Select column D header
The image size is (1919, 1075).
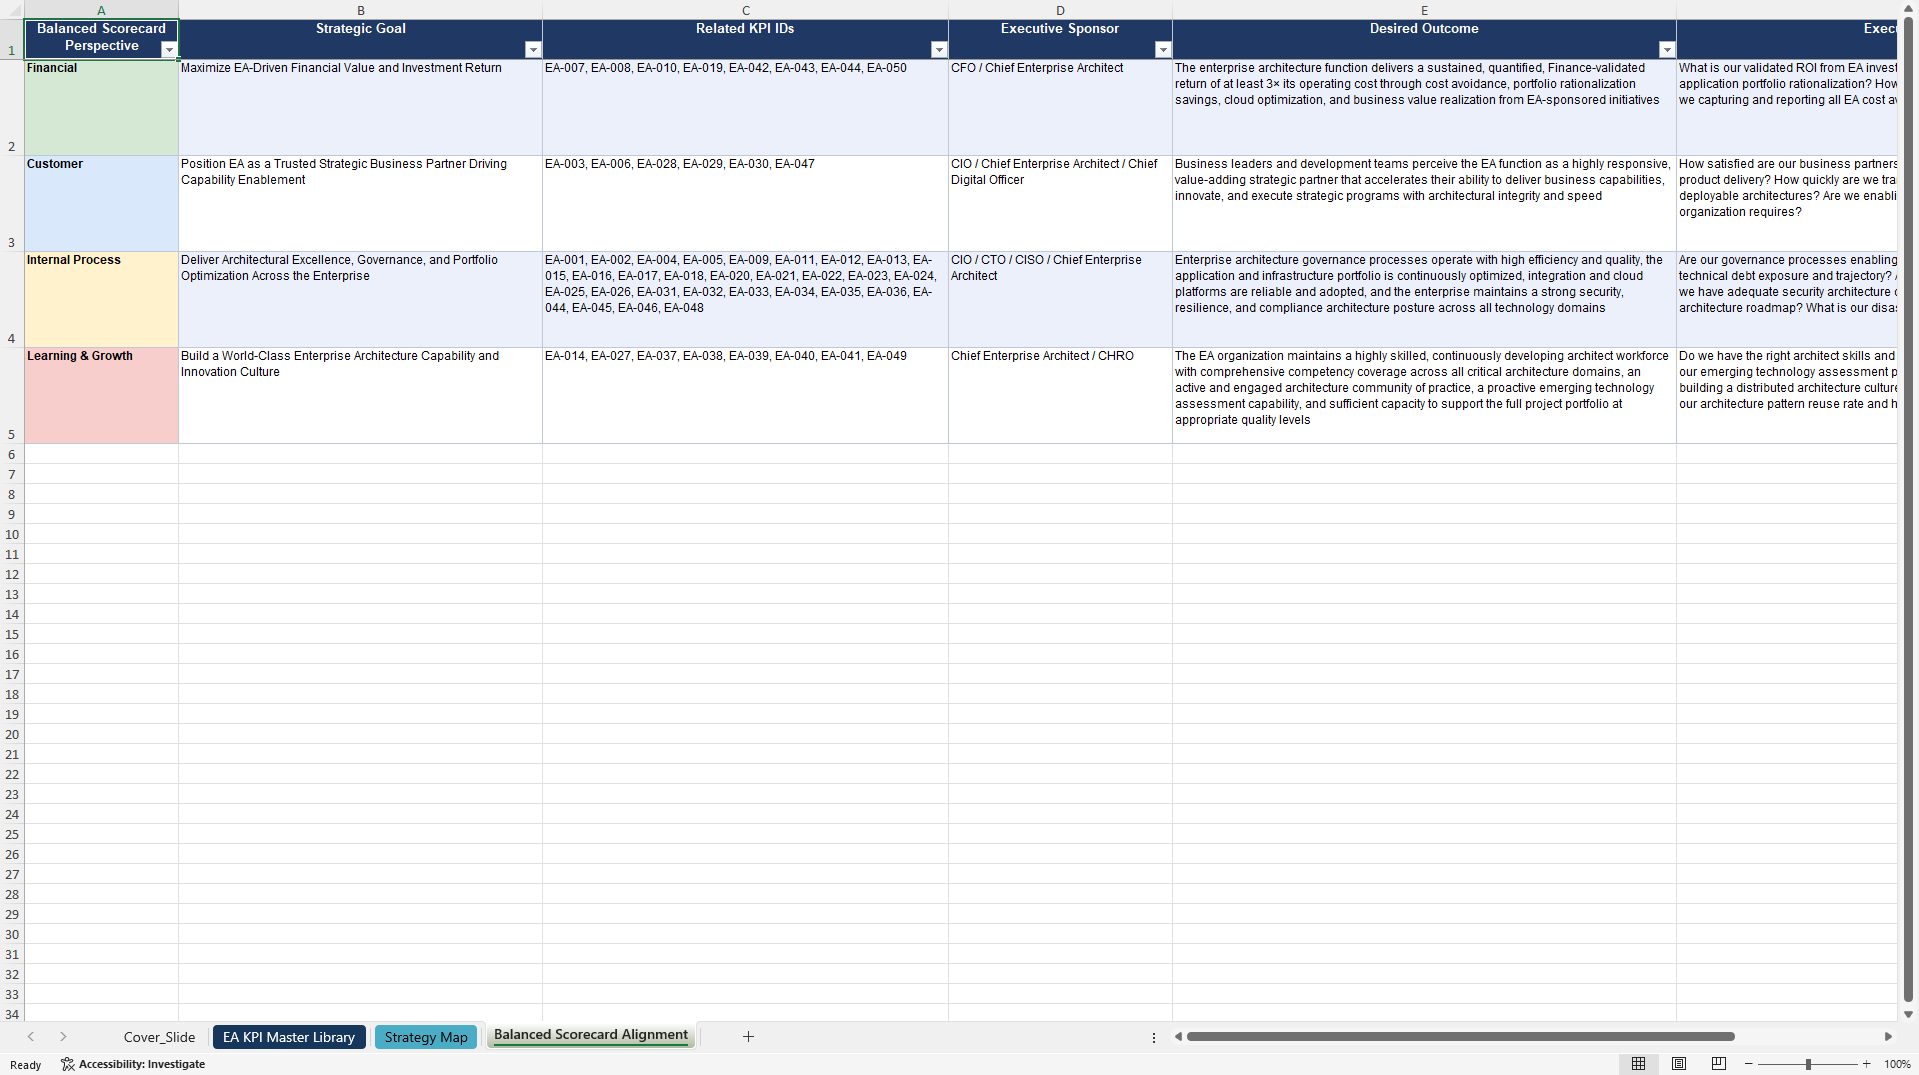pyautogui.click(x=1060, y=10)
